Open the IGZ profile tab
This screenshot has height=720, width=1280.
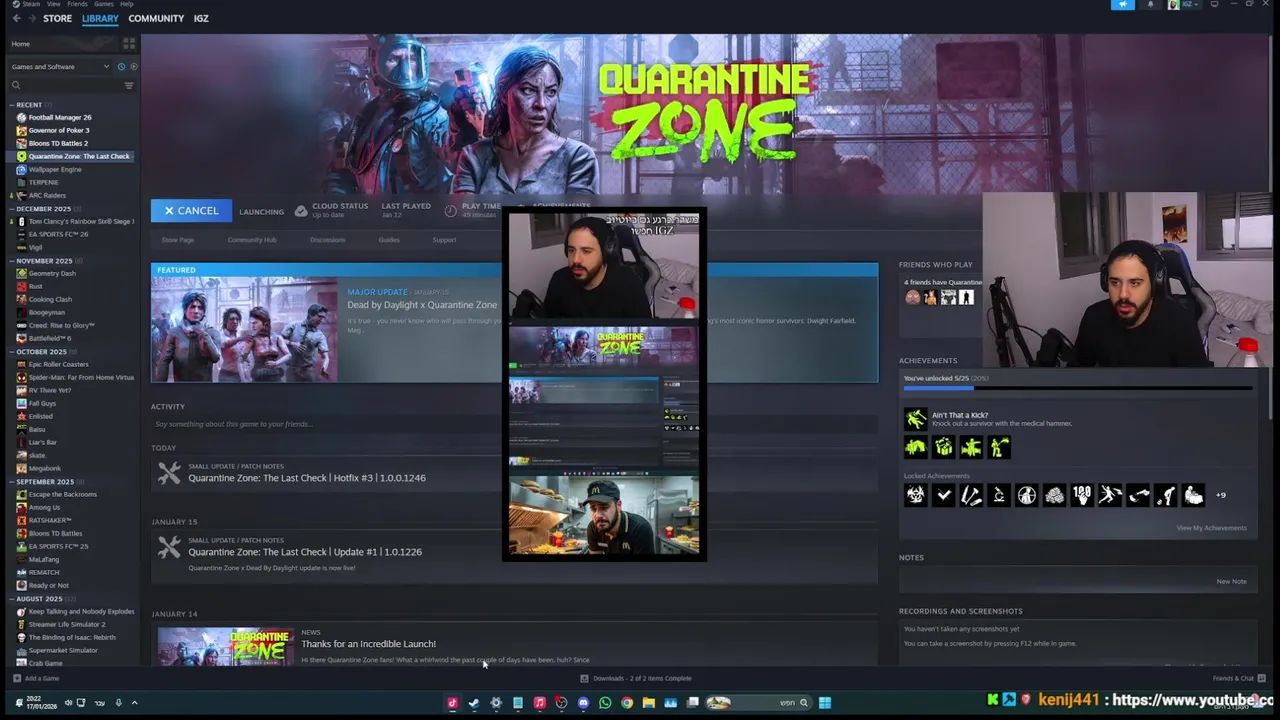click(201, 18)
